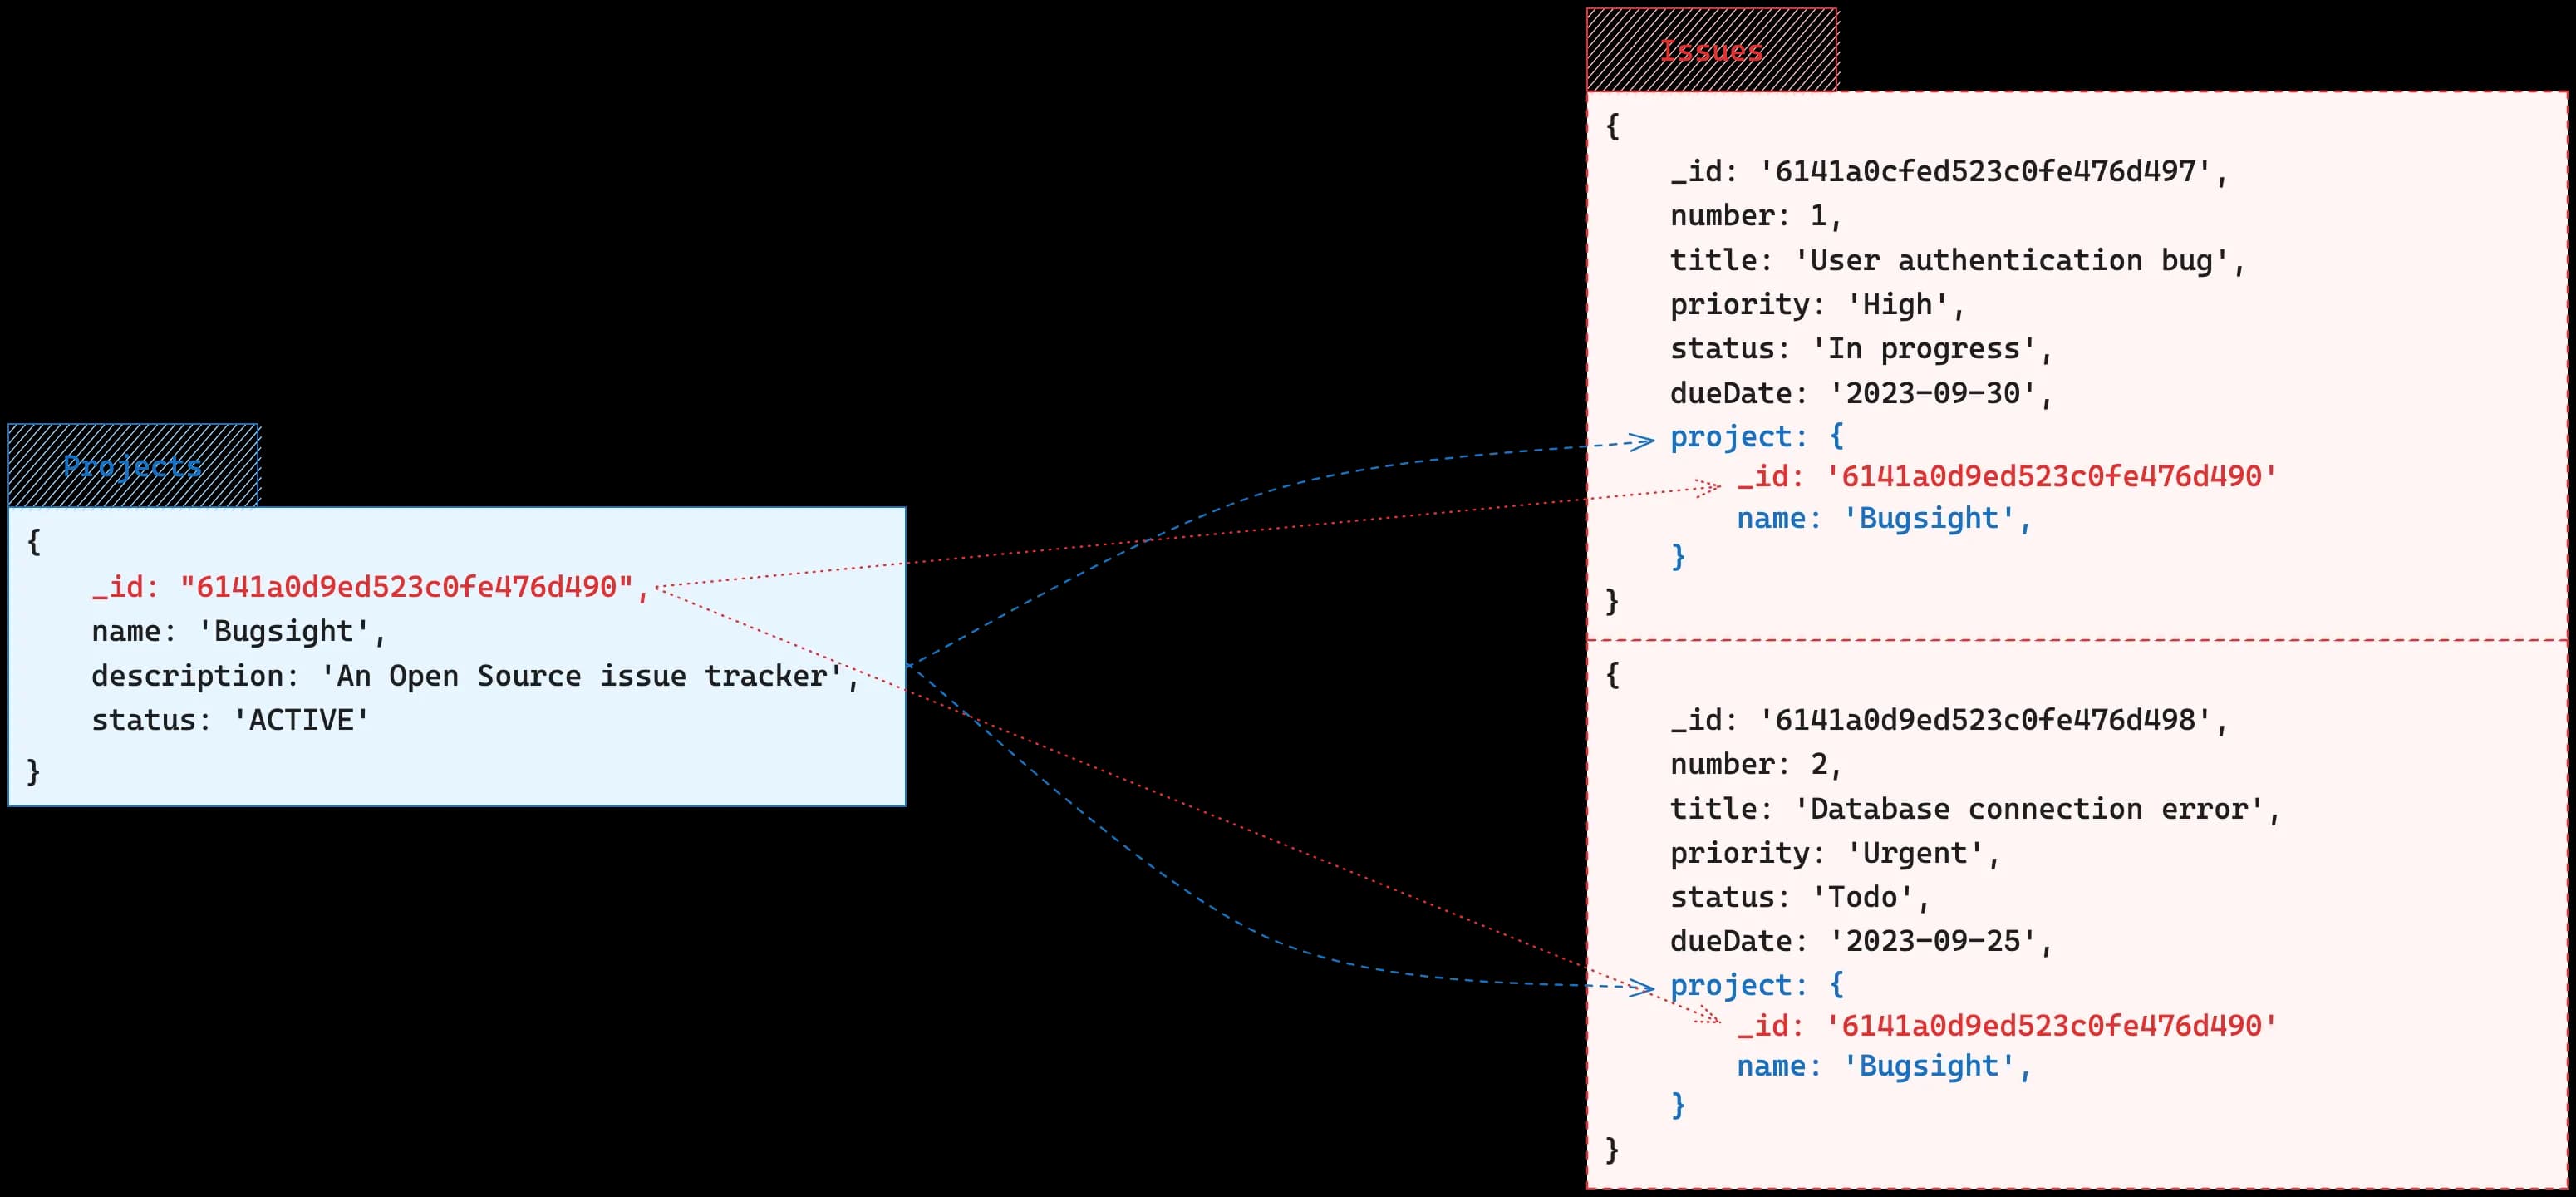The width and height of the screenshot is (2576, 1197).
Task: Select title 'Database connection error'
Action: pos(1975,809)
